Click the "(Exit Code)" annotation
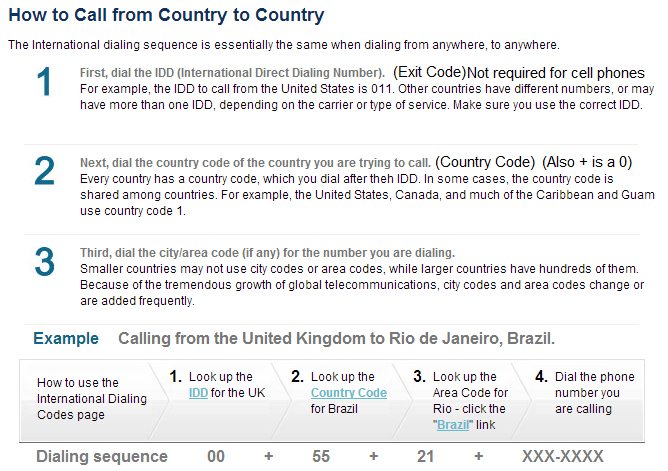The image size is (668, 471). click(x=430, y=73)
